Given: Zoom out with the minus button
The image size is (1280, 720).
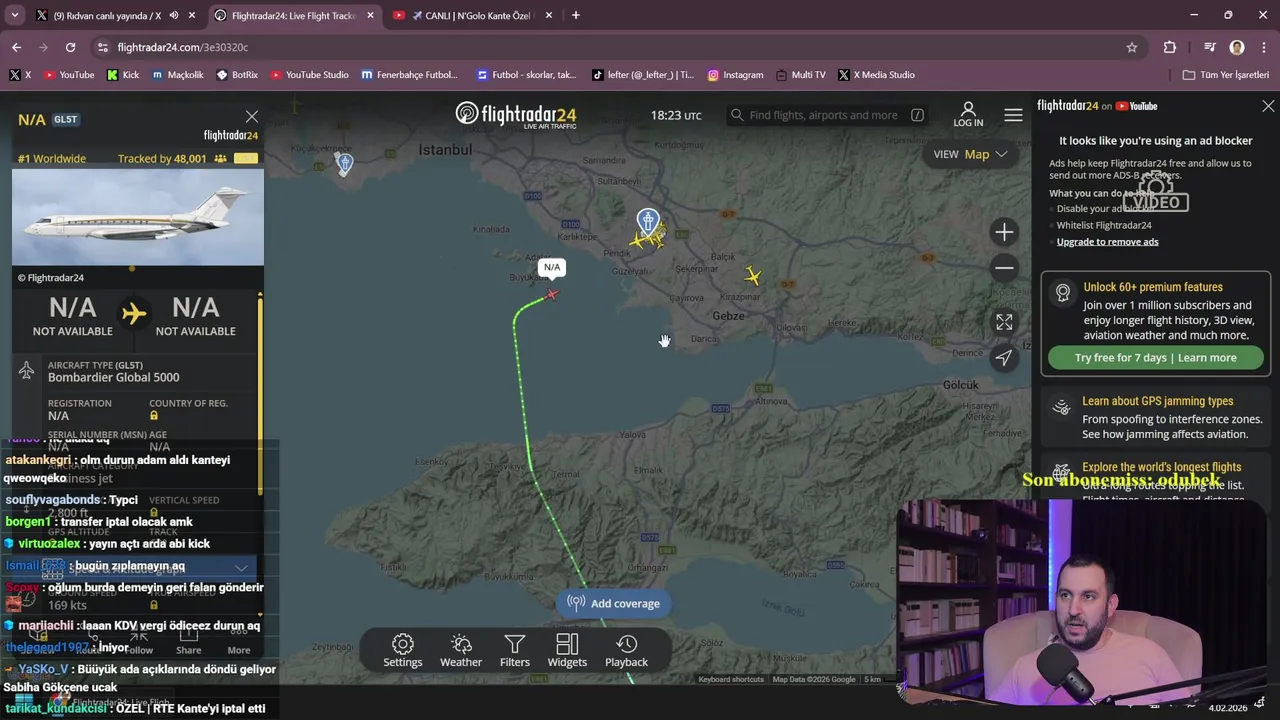Looking at the screenshot, I should click(1004, 267).
